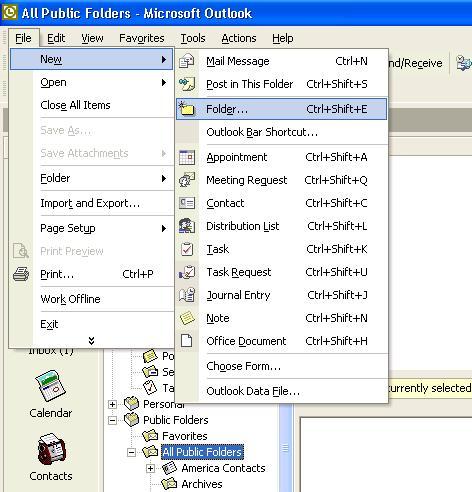Open the Favorites menu
This screenshot has height=492, width=472.
142,38
